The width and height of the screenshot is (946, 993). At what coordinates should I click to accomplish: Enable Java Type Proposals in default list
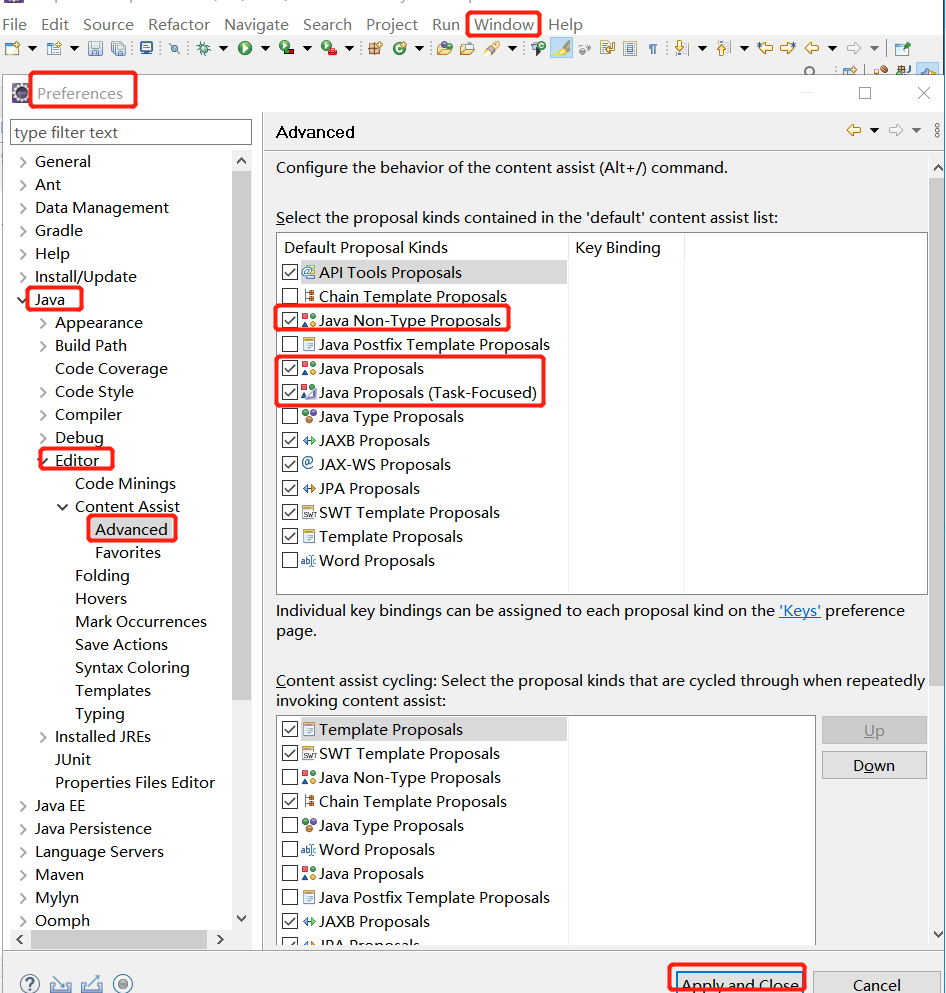pos(290,417)
